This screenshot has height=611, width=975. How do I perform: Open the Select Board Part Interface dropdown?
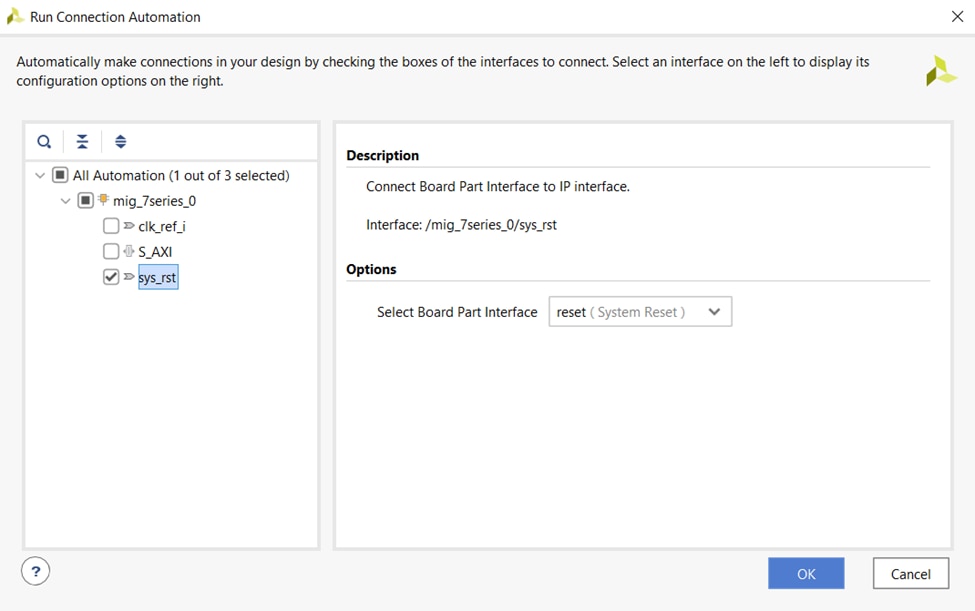(x=640, y=311)
